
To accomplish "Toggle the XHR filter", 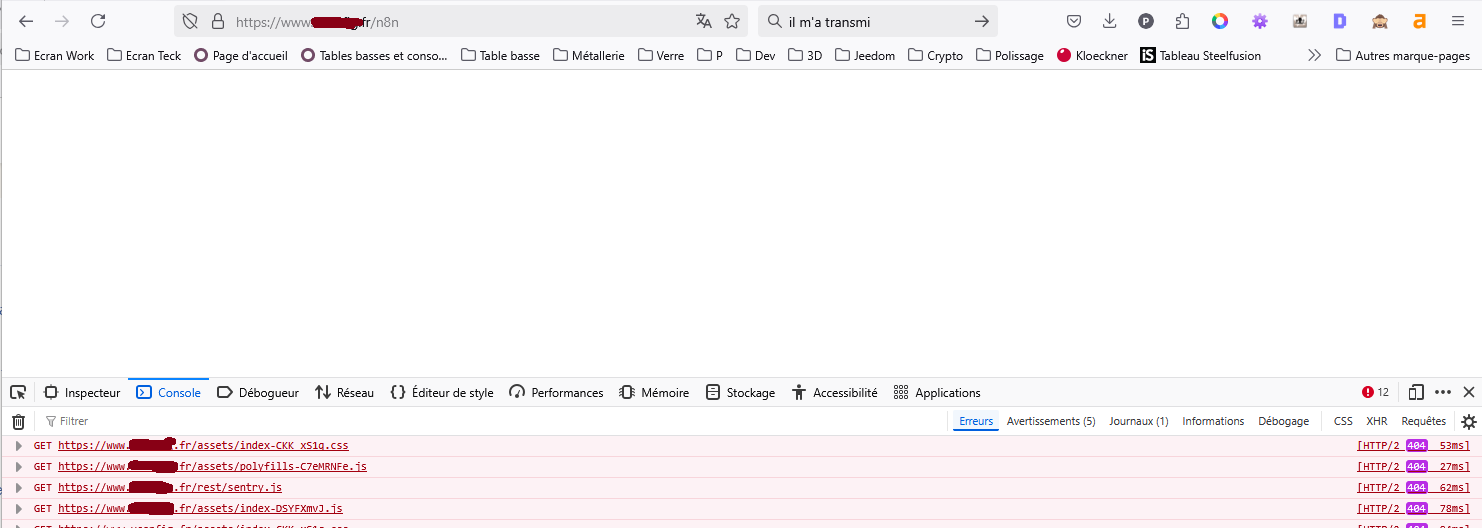I will pyautogui.click(x=1377, y=422).
